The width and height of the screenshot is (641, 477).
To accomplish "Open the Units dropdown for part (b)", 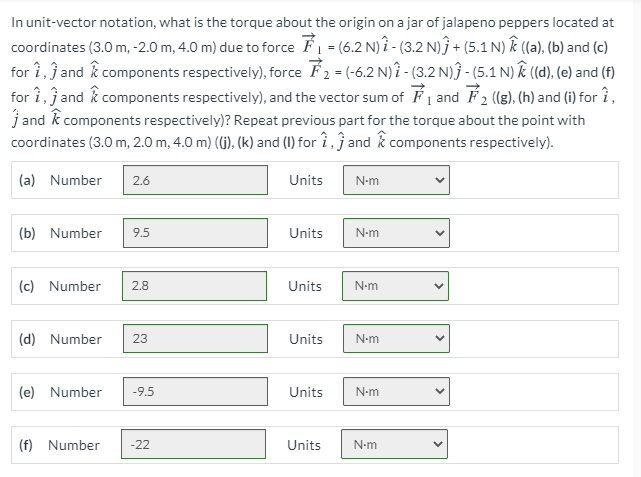I will (397, 233).
